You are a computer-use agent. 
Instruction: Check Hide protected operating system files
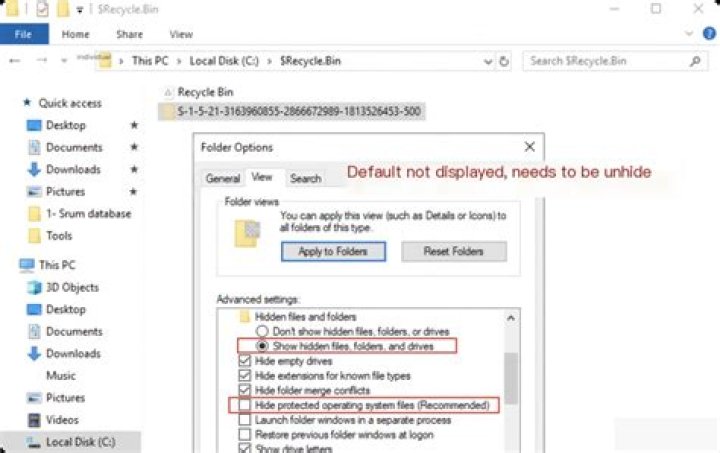click(244, 405)
